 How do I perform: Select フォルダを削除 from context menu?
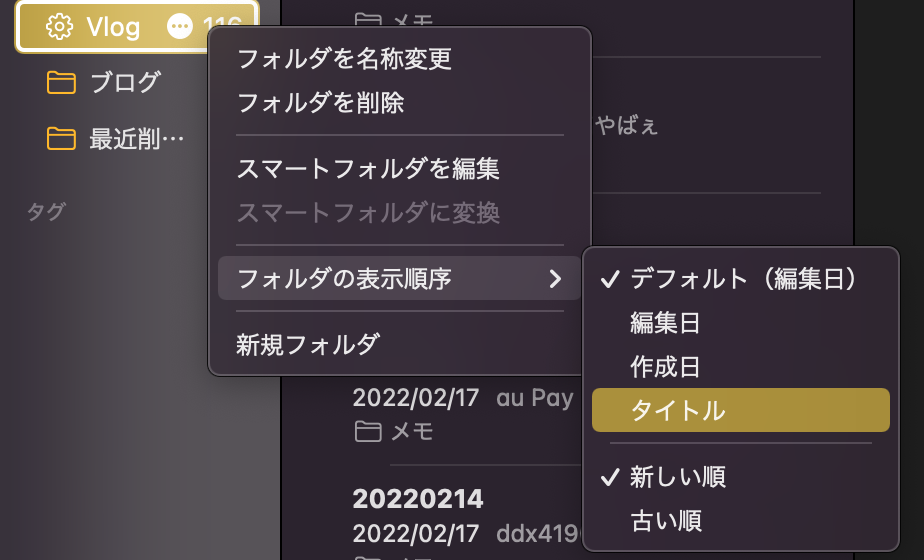point(400,103)
